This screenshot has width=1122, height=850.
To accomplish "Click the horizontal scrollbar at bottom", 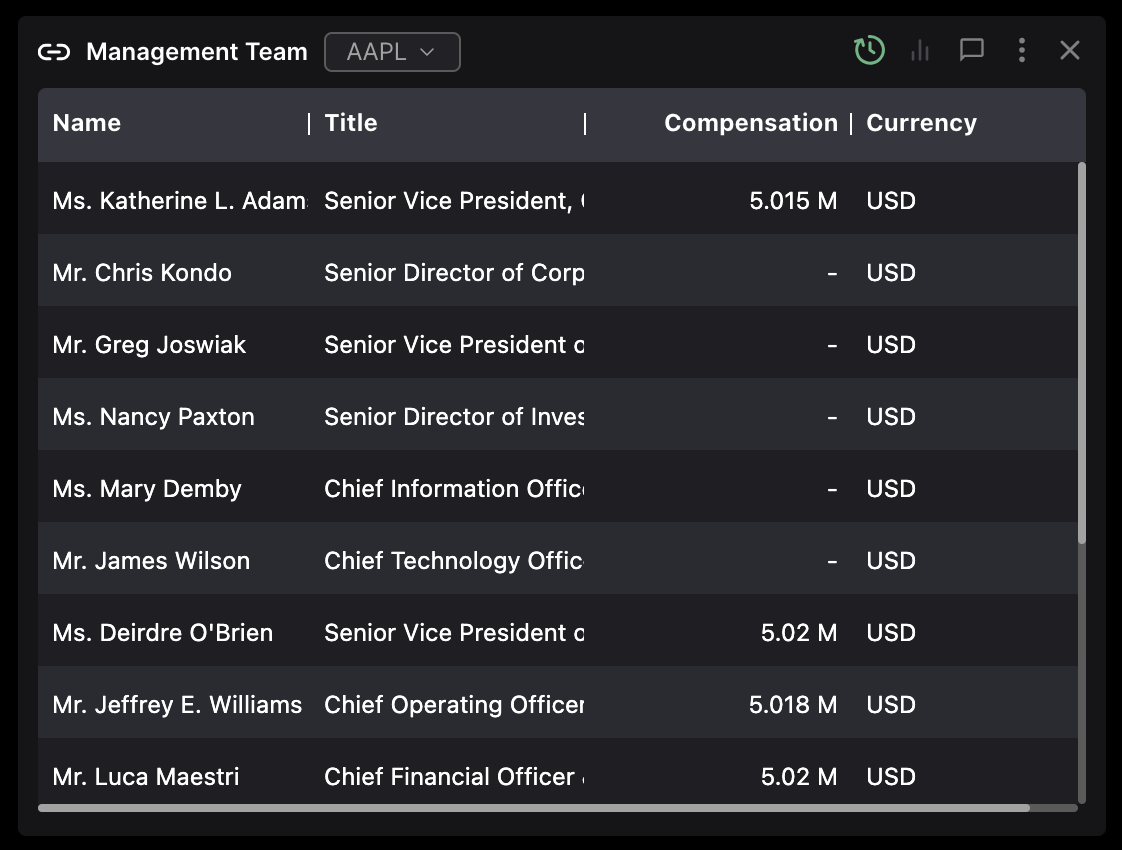I will point(533,807).
